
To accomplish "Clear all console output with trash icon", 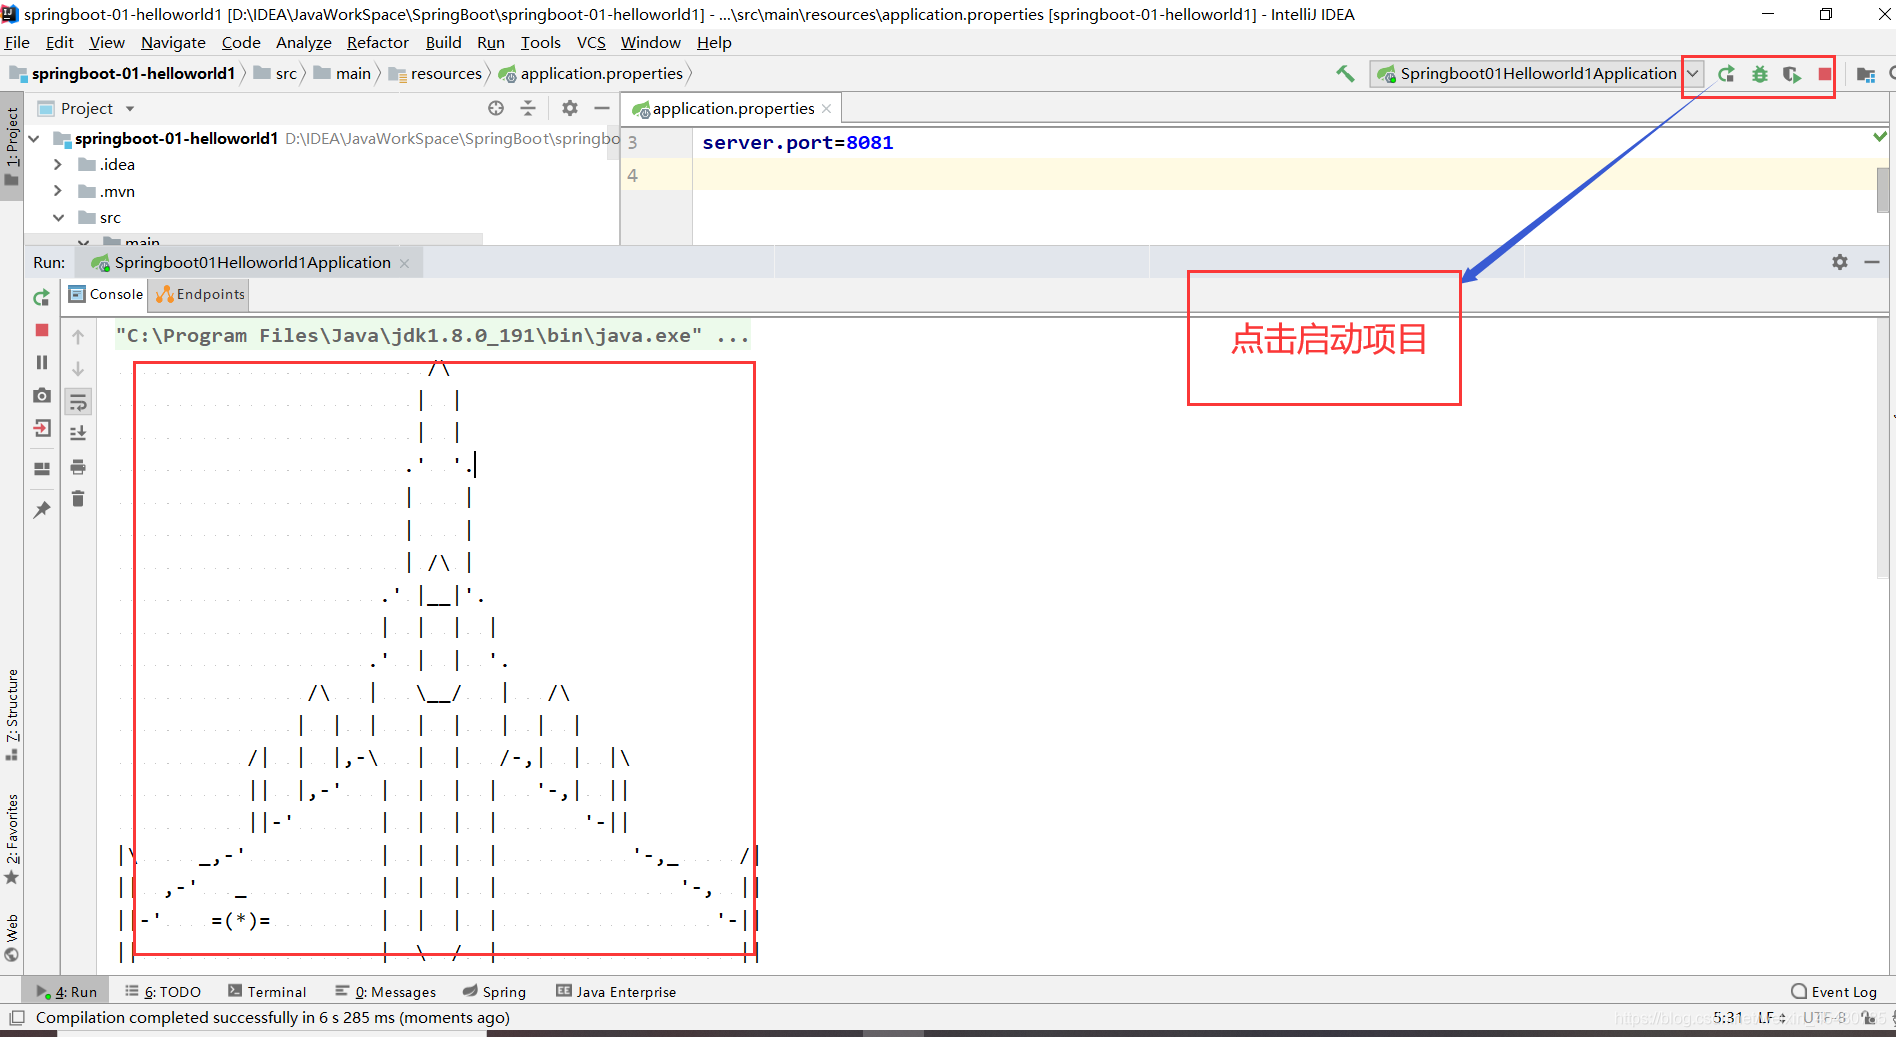I will (x=78, y=498).
